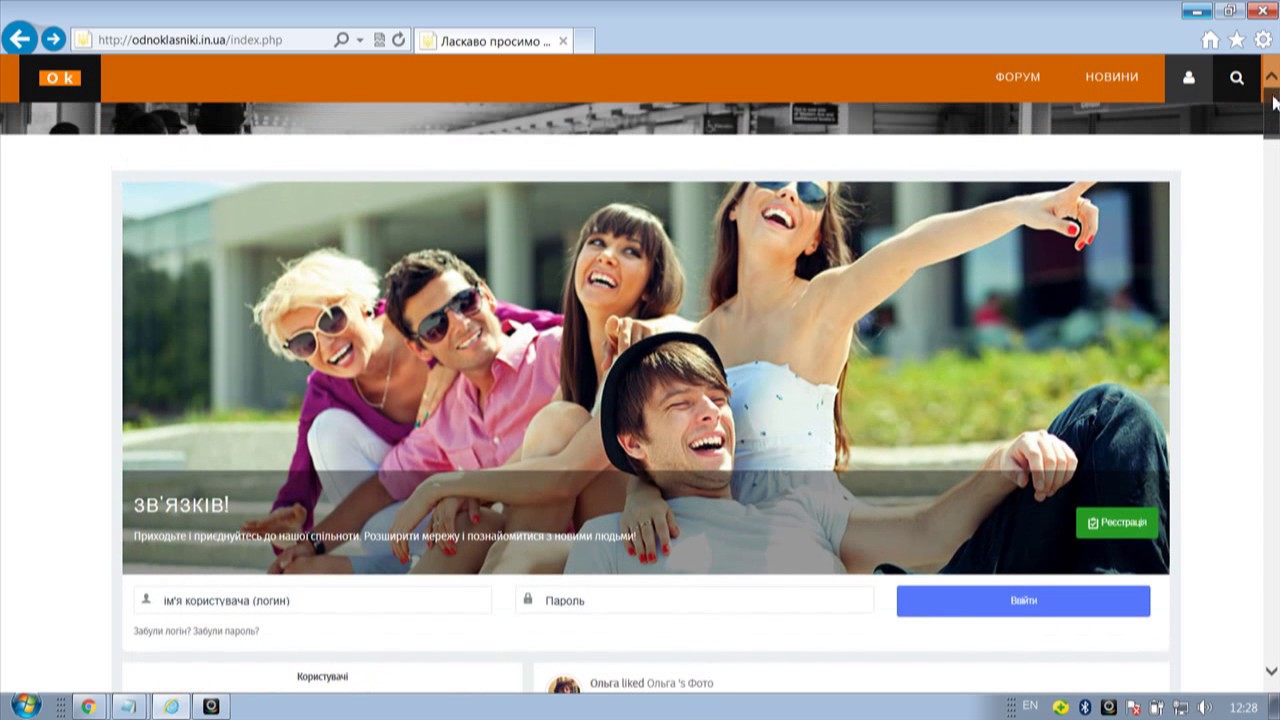Click the Пароль password field

695,600
